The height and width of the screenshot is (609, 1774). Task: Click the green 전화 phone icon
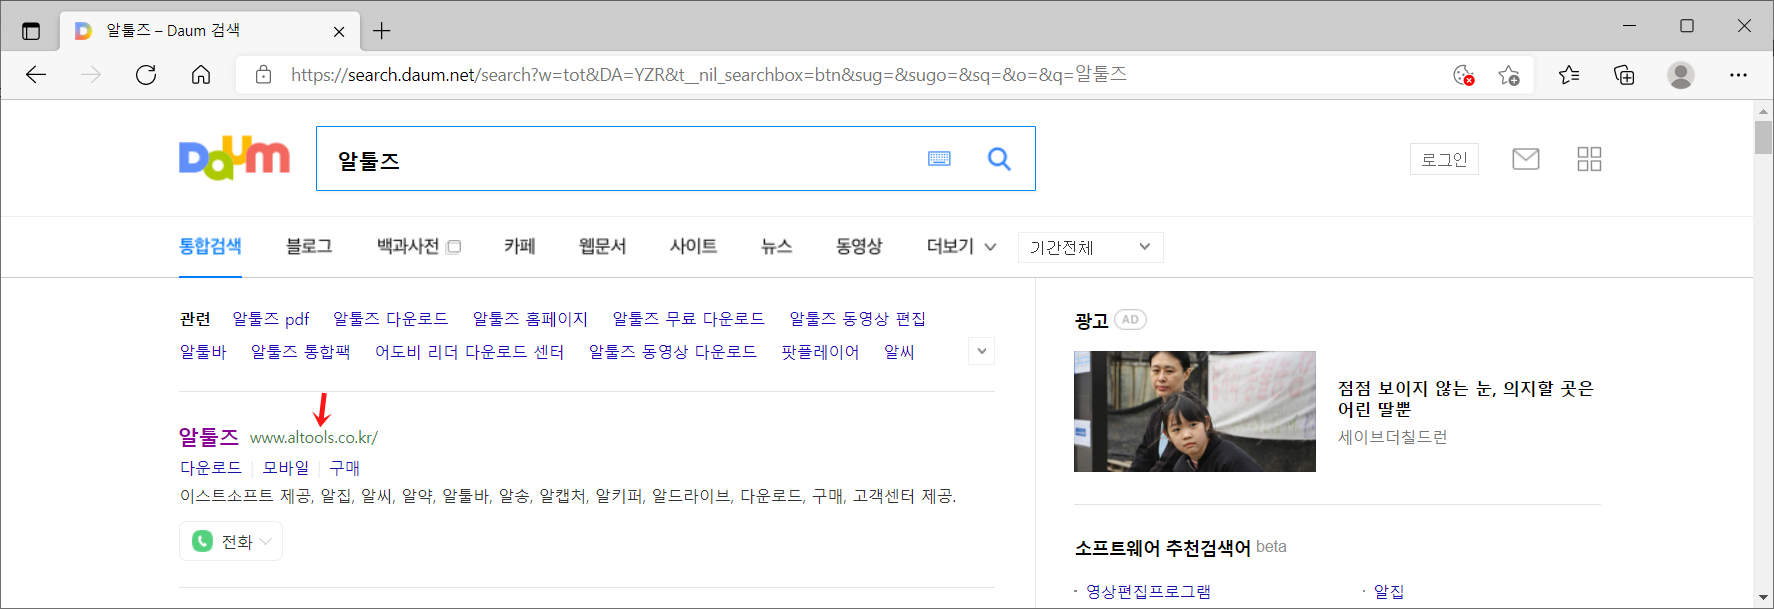(203, 541)
